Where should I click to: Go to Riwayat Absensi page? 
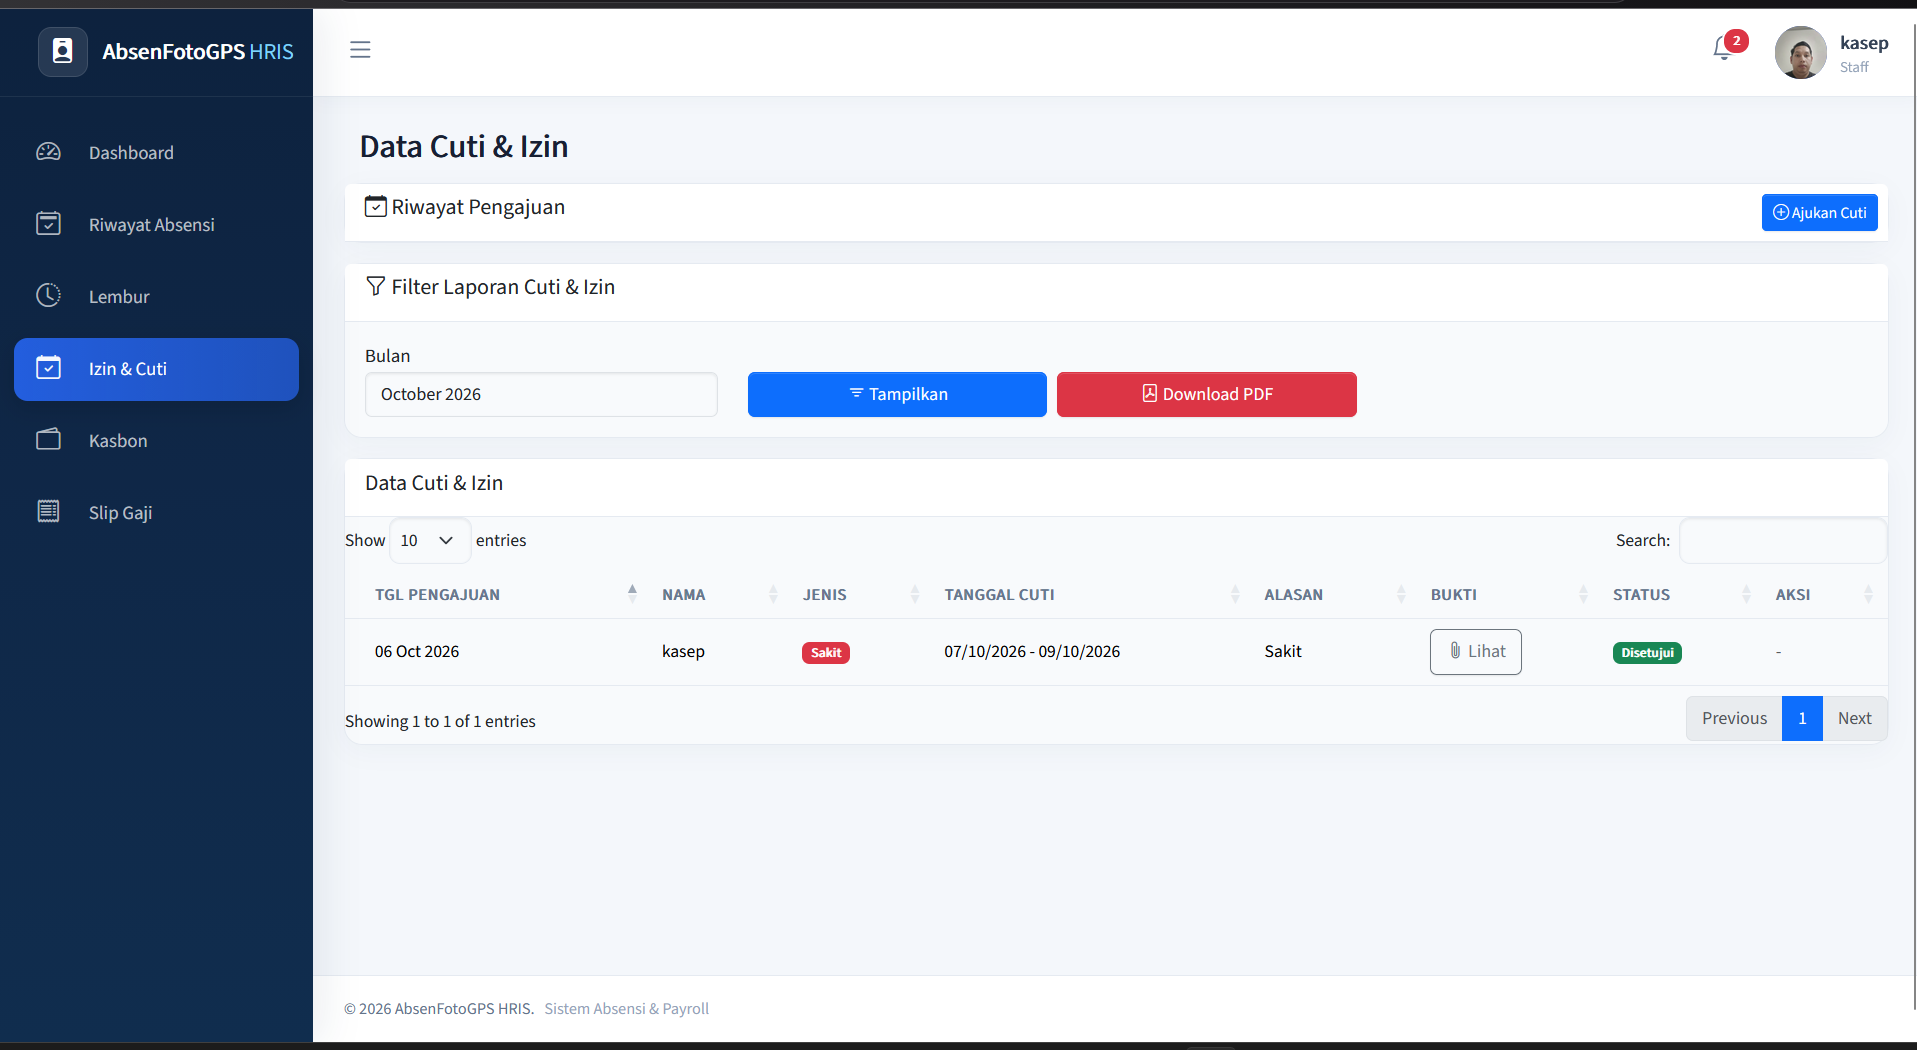(156, 225)
